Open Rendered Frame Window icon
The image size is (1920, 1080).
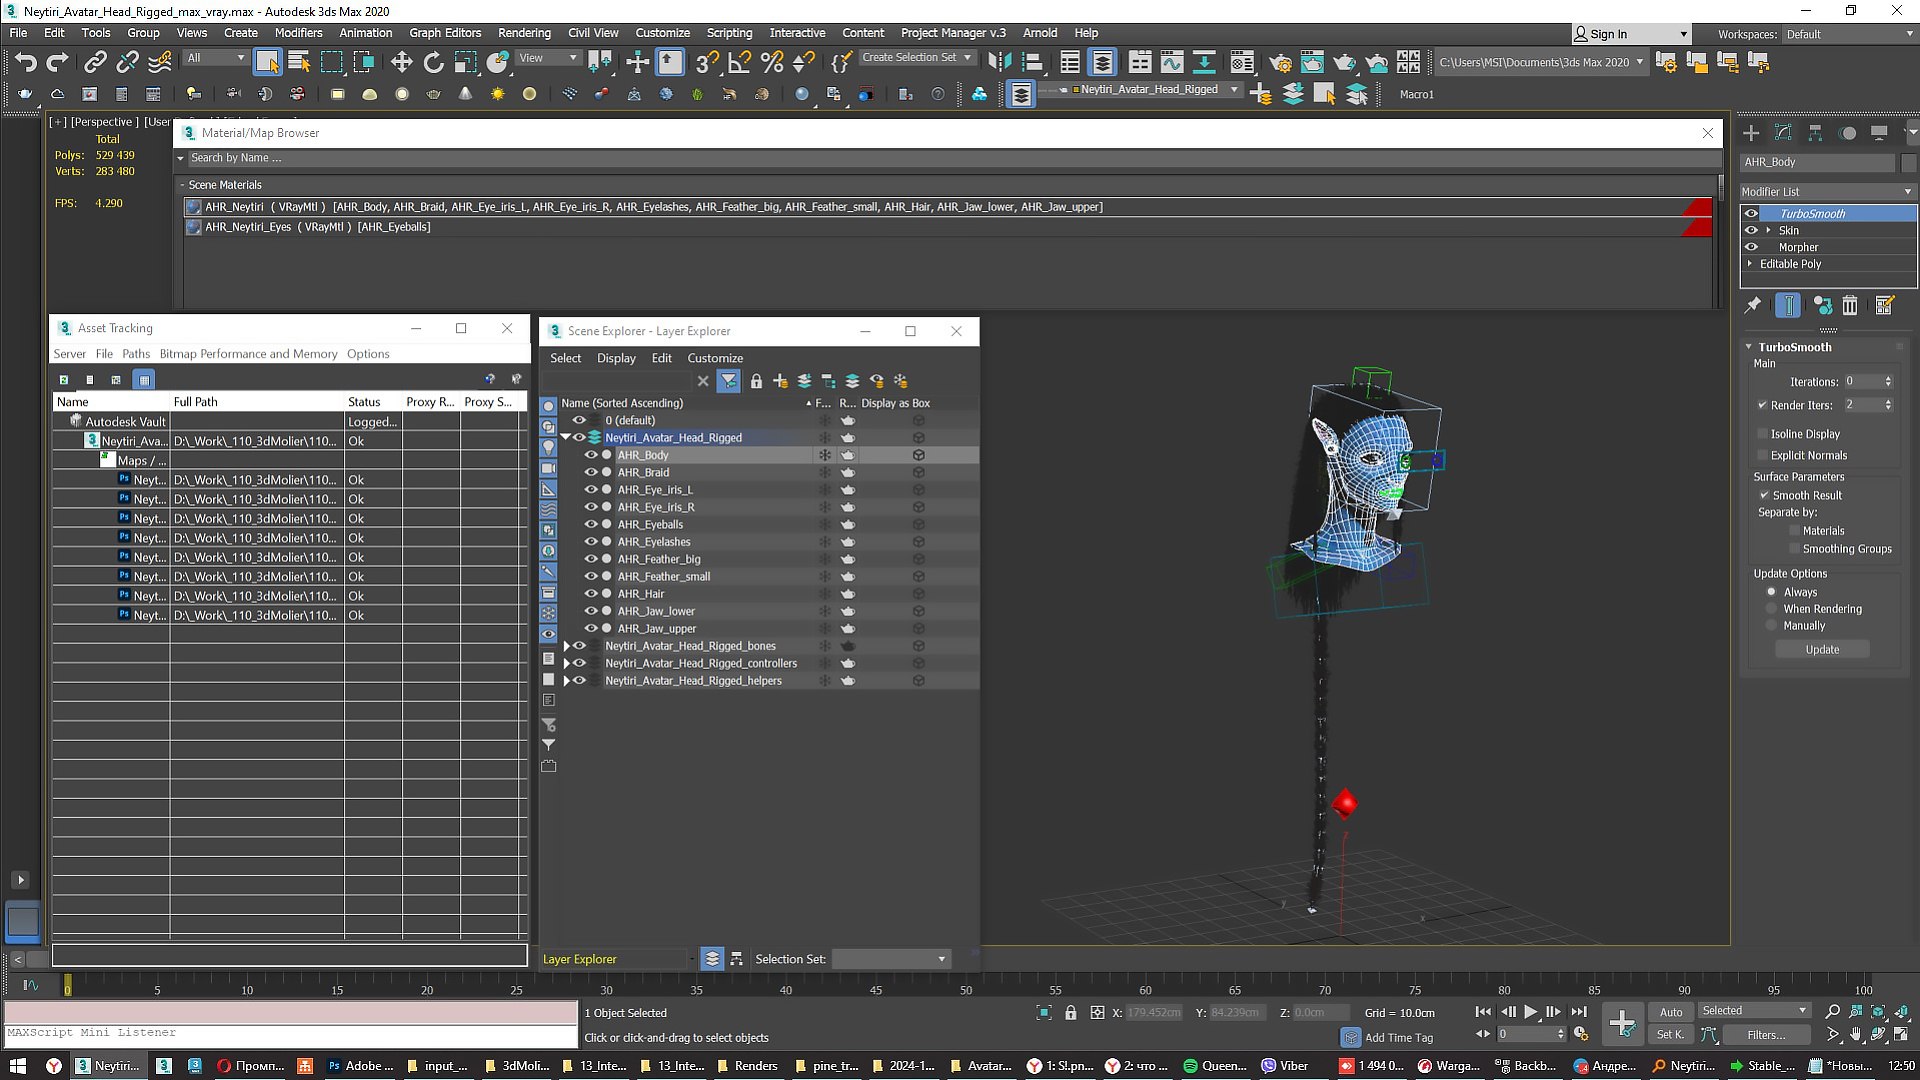pos(1312,62)
